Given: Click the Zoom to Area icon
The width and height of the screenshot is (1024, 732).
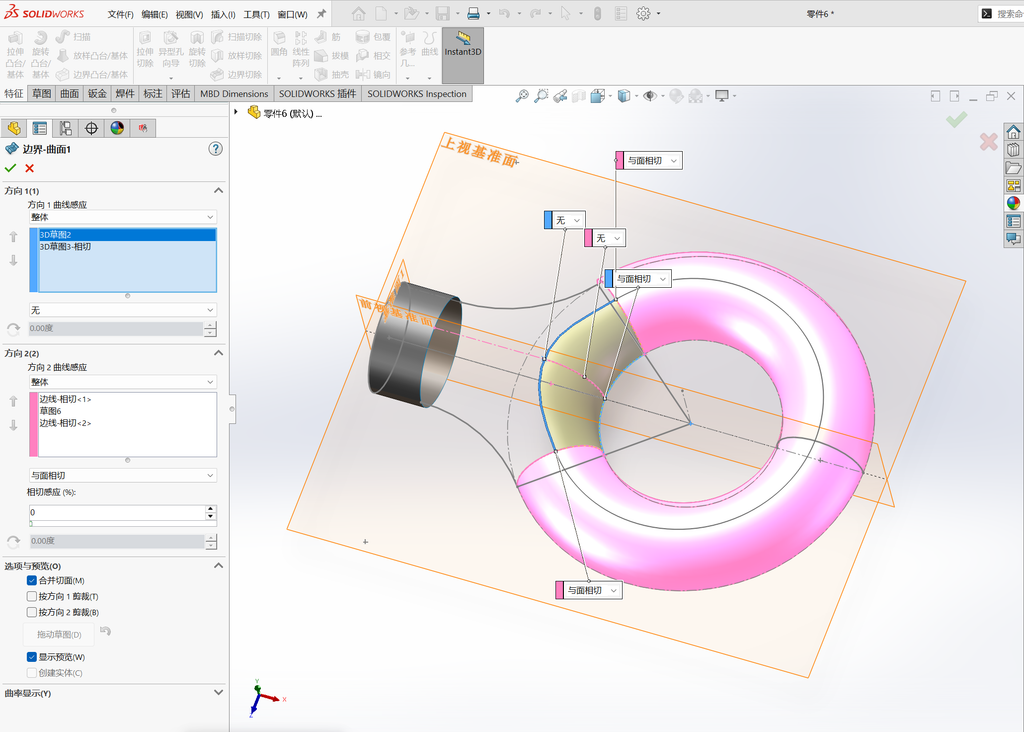Looking at the screenshot, I should pyautogui.click(x=541, y=96).
